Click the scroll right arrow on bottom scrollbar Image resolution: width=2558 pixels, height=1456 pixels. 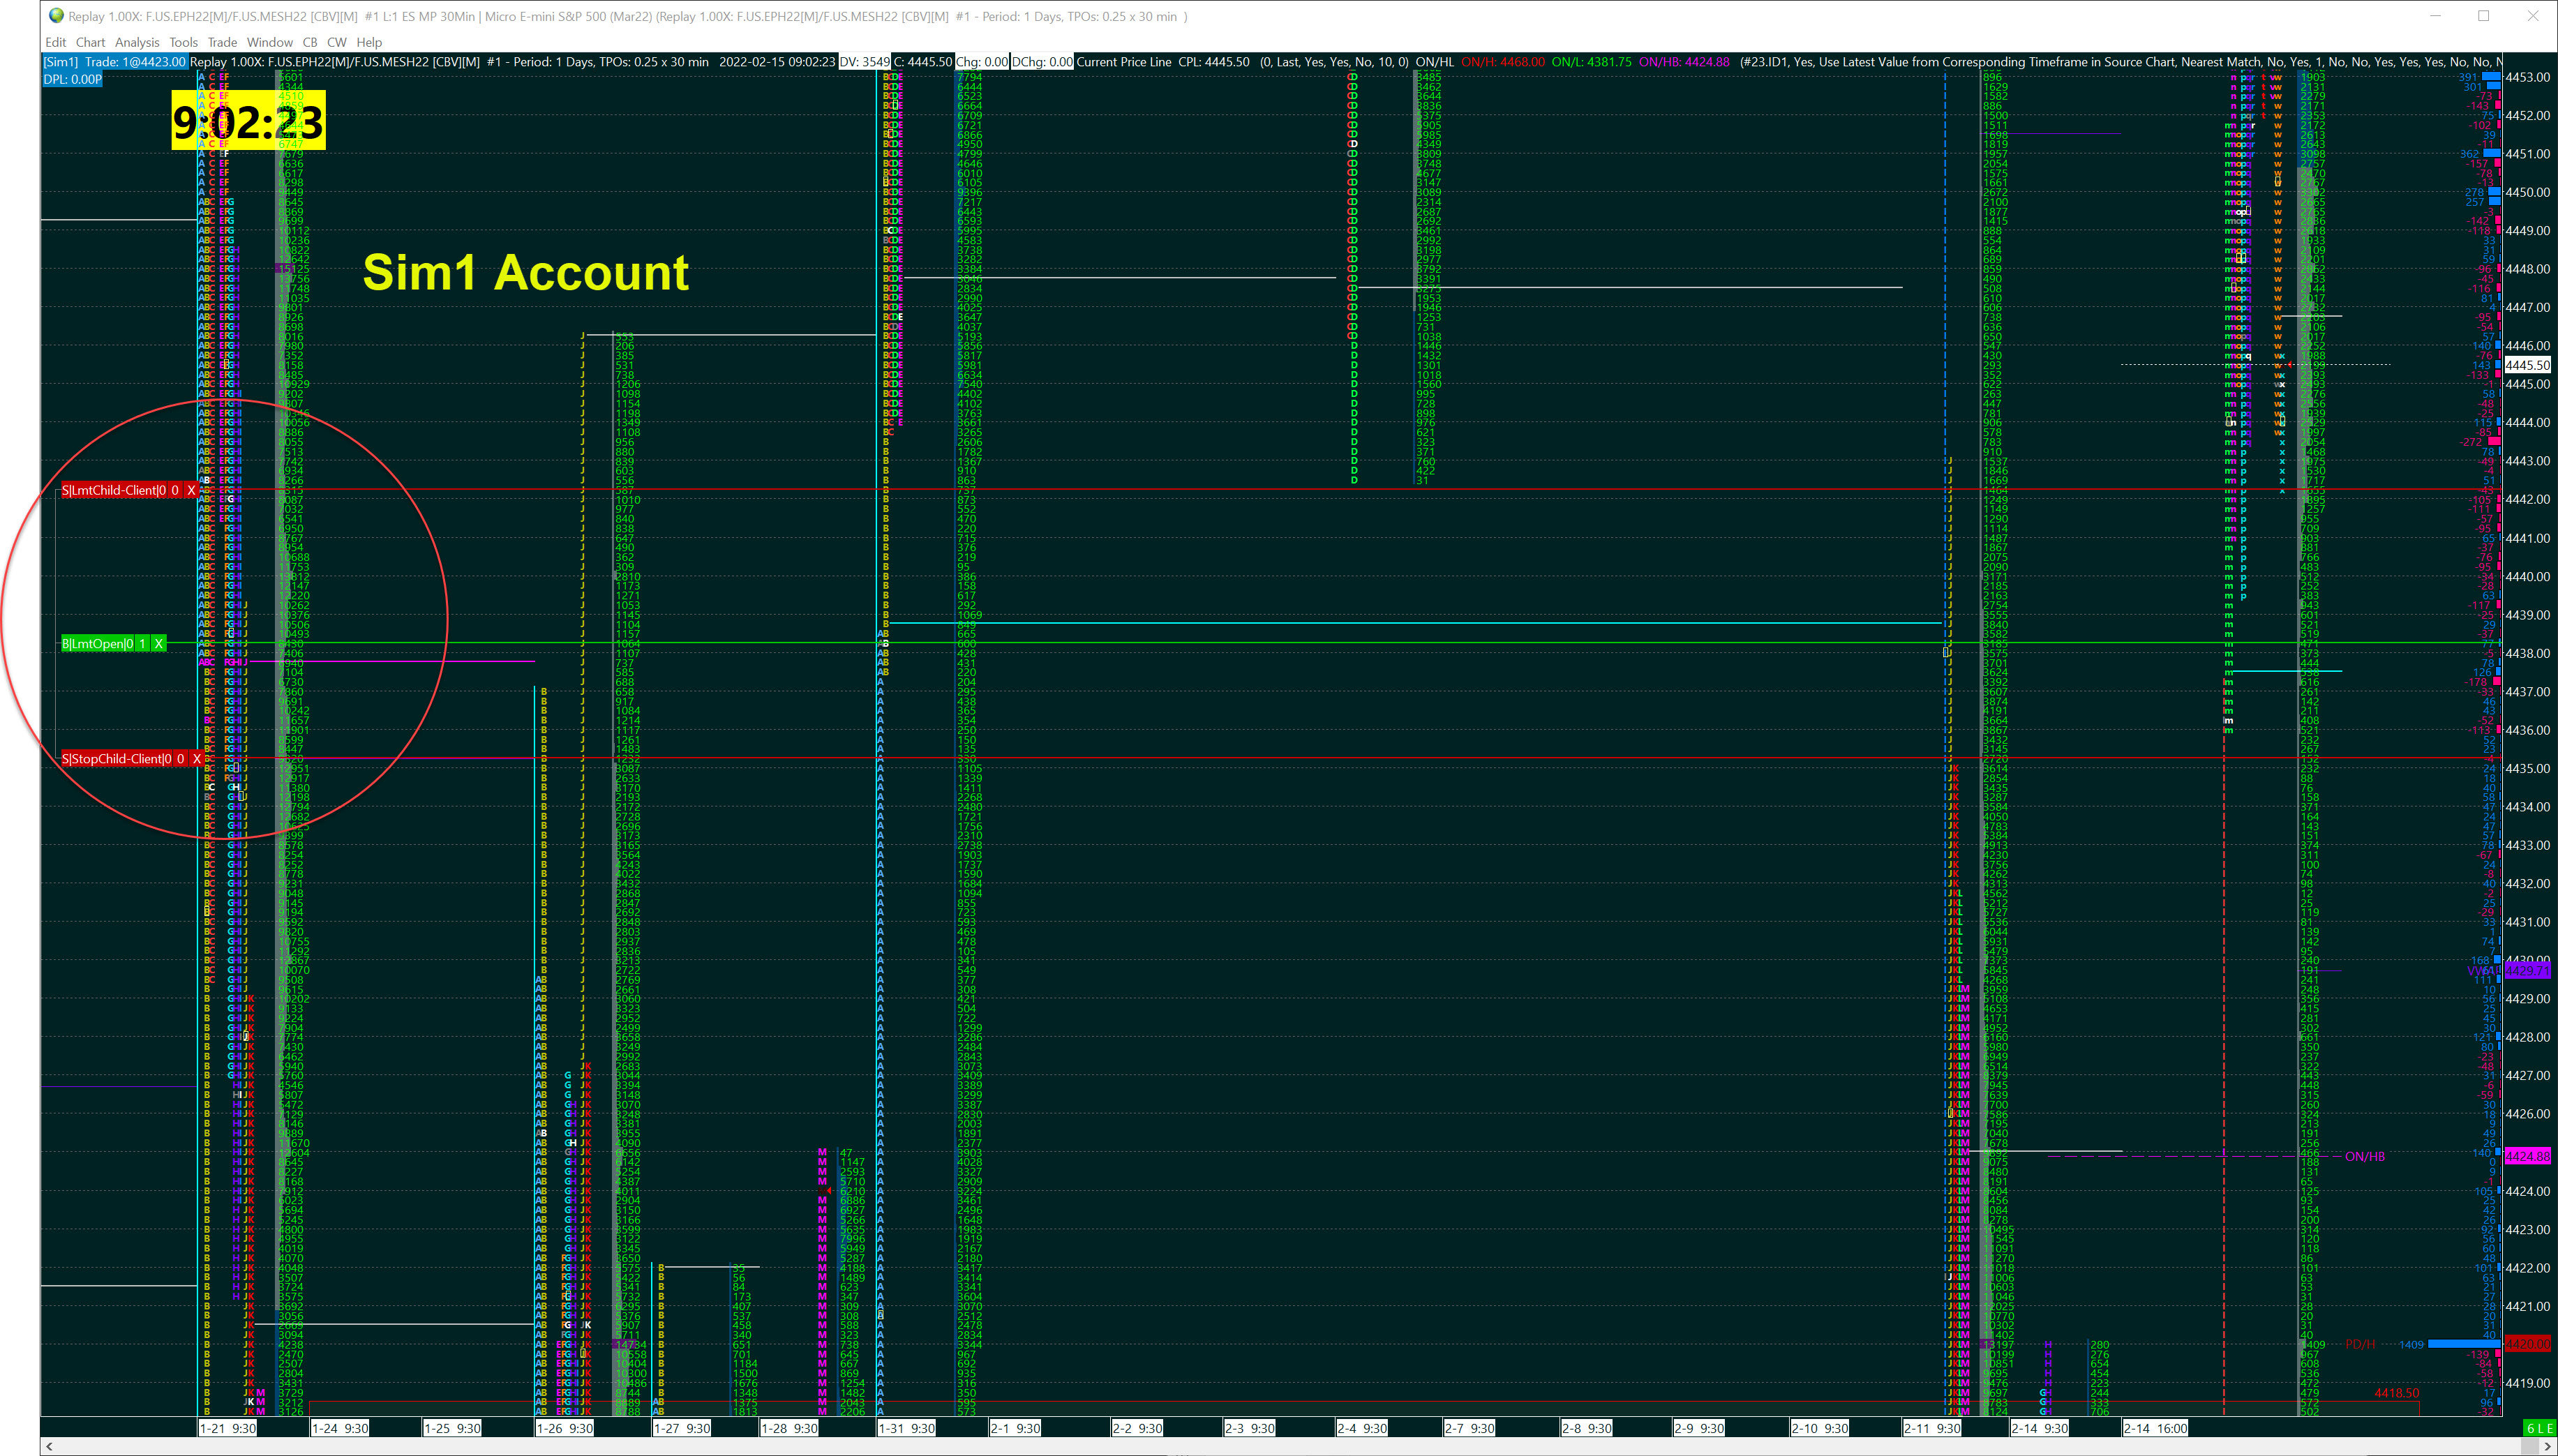pyautogui.click(x=2547, y=1446)
